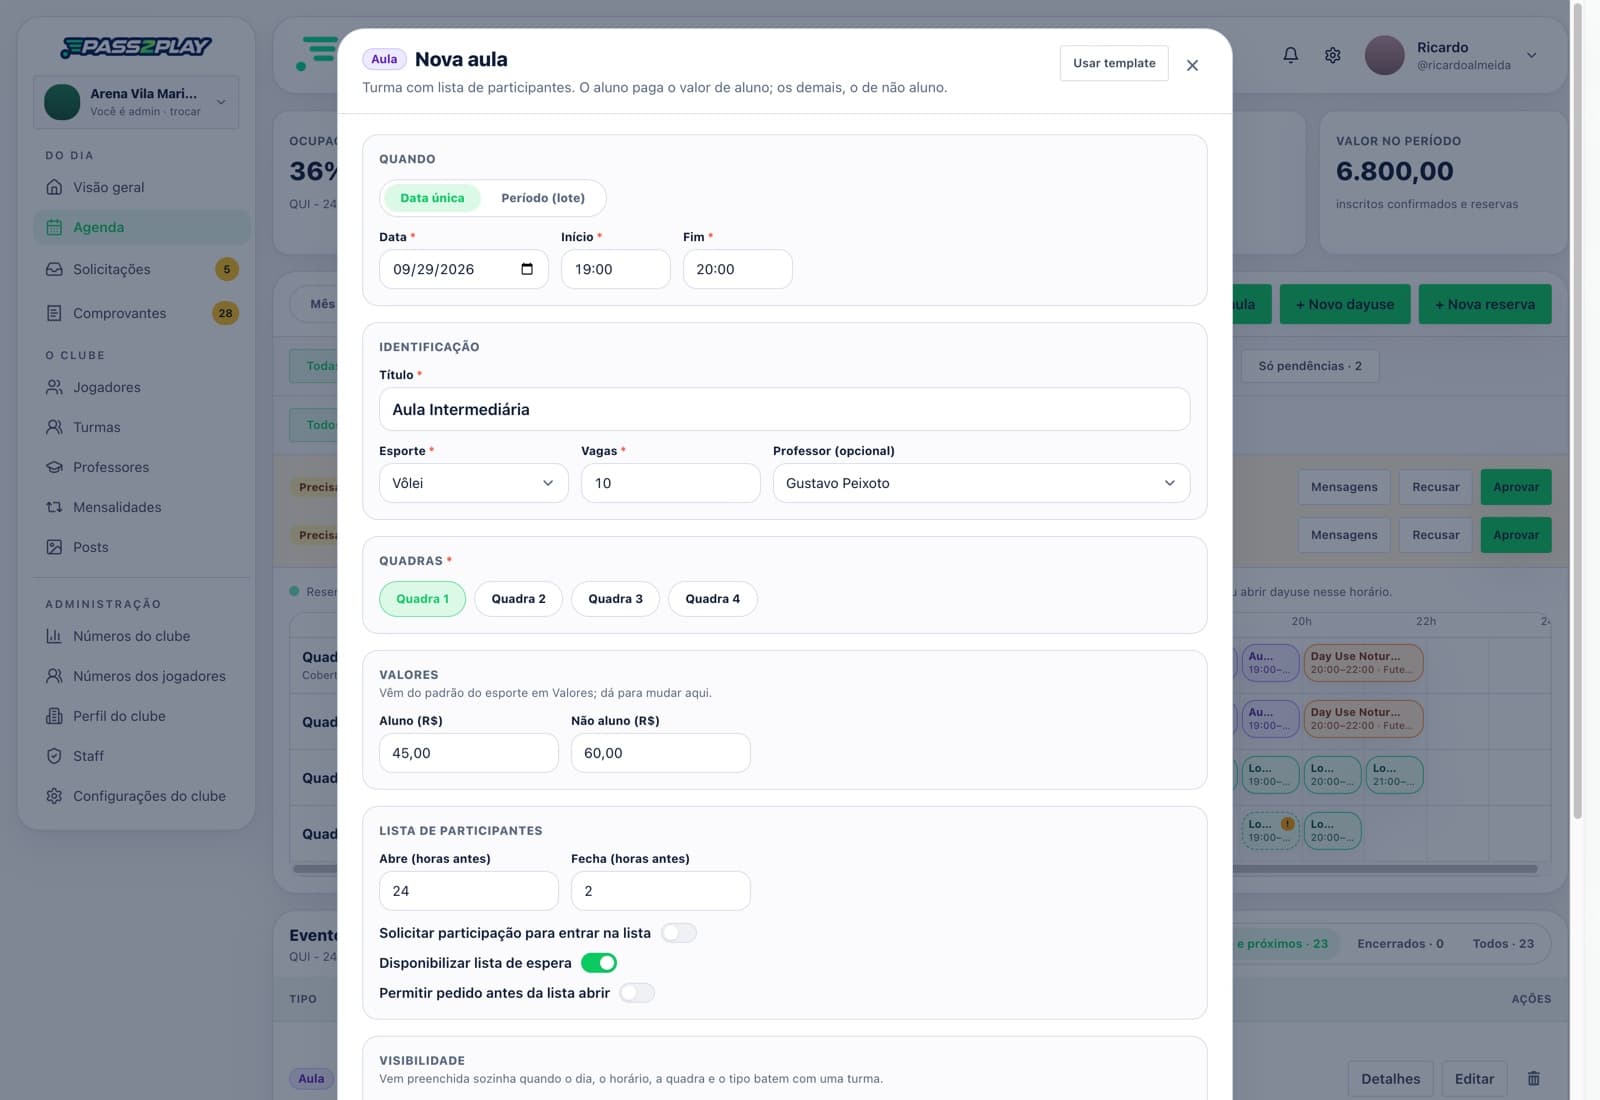Open settings gear icon in top bar
This screenshot has width=1600, height=1100.
[1333, 55]
